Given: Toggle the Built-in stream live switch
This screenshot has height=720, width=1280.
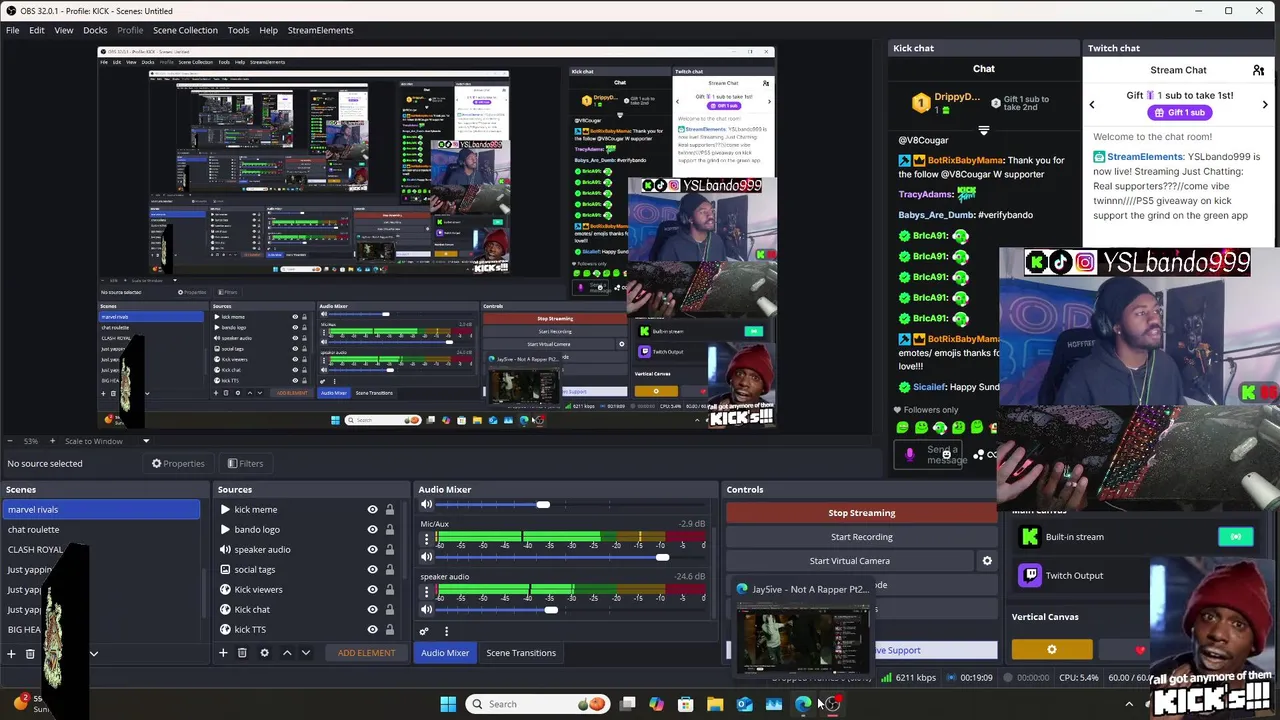Looking at the screenshot, I should [x=1236, y=537].
